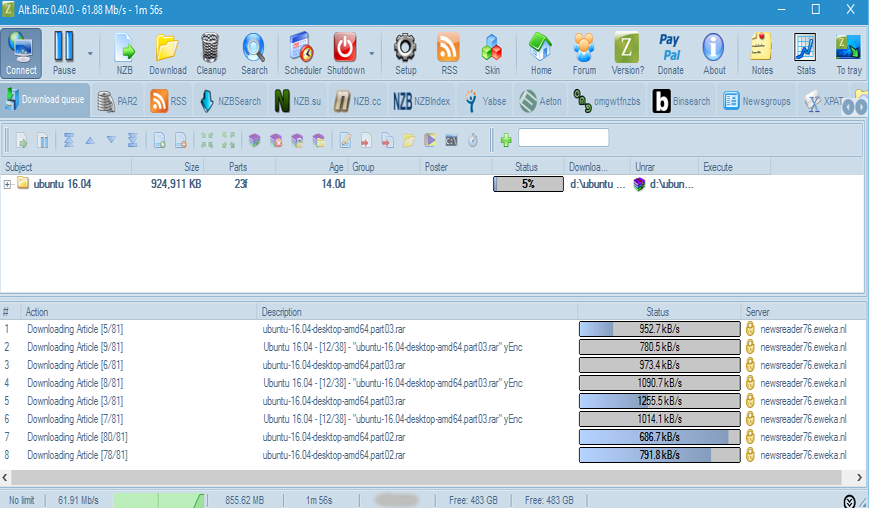Click the Unrar column header
Viewport: 869px width, 508px height.
pyautogui.click(x=664, y=167)
